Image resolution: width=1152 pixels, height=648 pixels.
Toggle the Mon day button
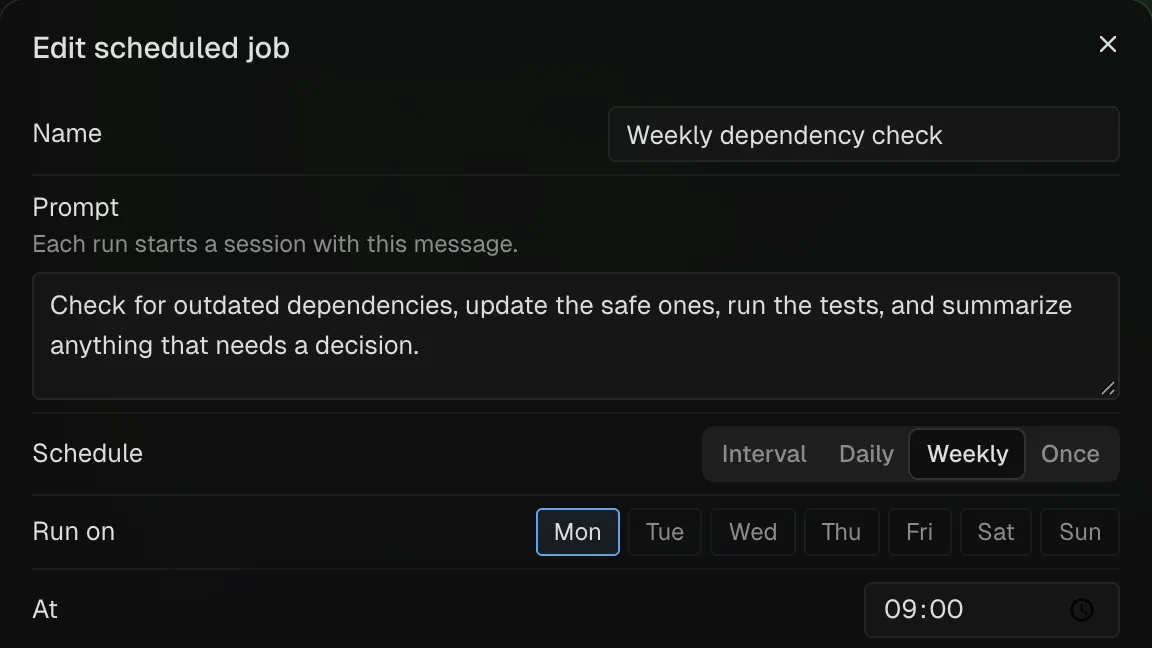click(577, 532)
